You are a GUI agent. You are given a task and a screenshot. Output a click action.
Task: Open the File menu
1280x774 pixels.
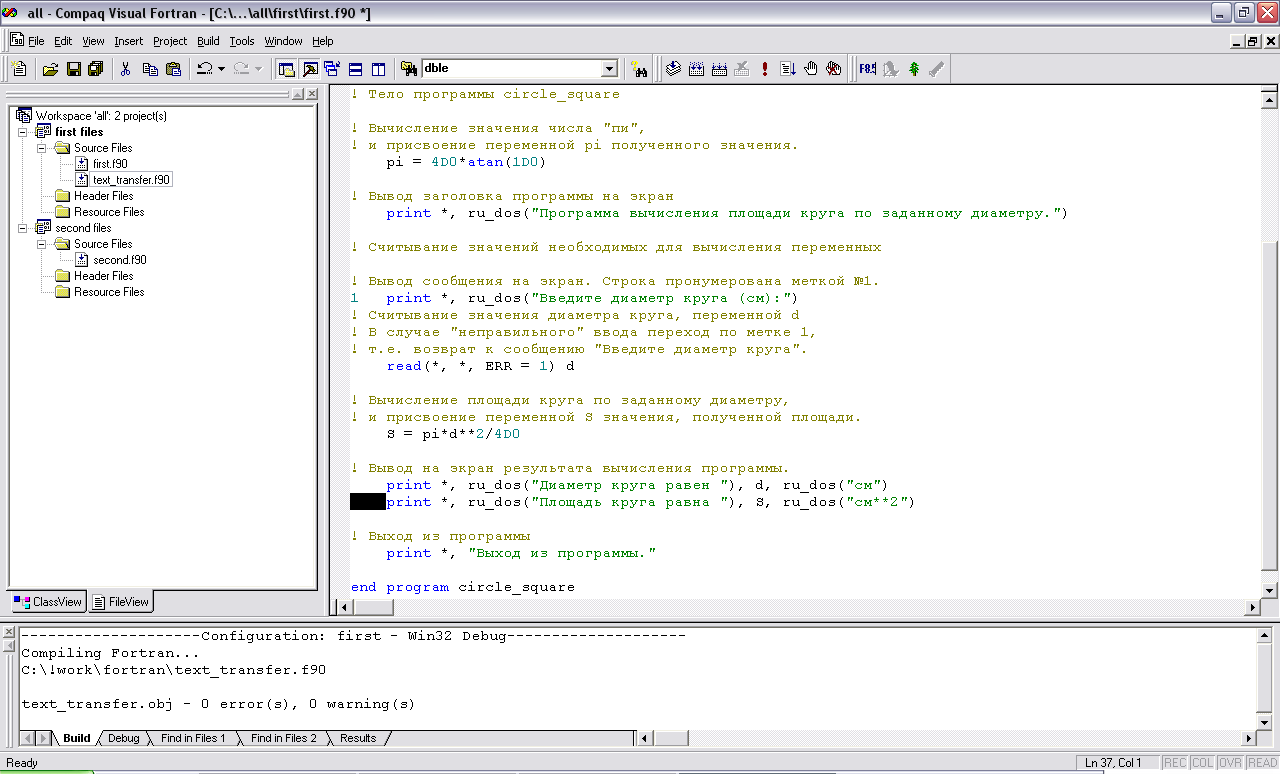coord(36,41)
